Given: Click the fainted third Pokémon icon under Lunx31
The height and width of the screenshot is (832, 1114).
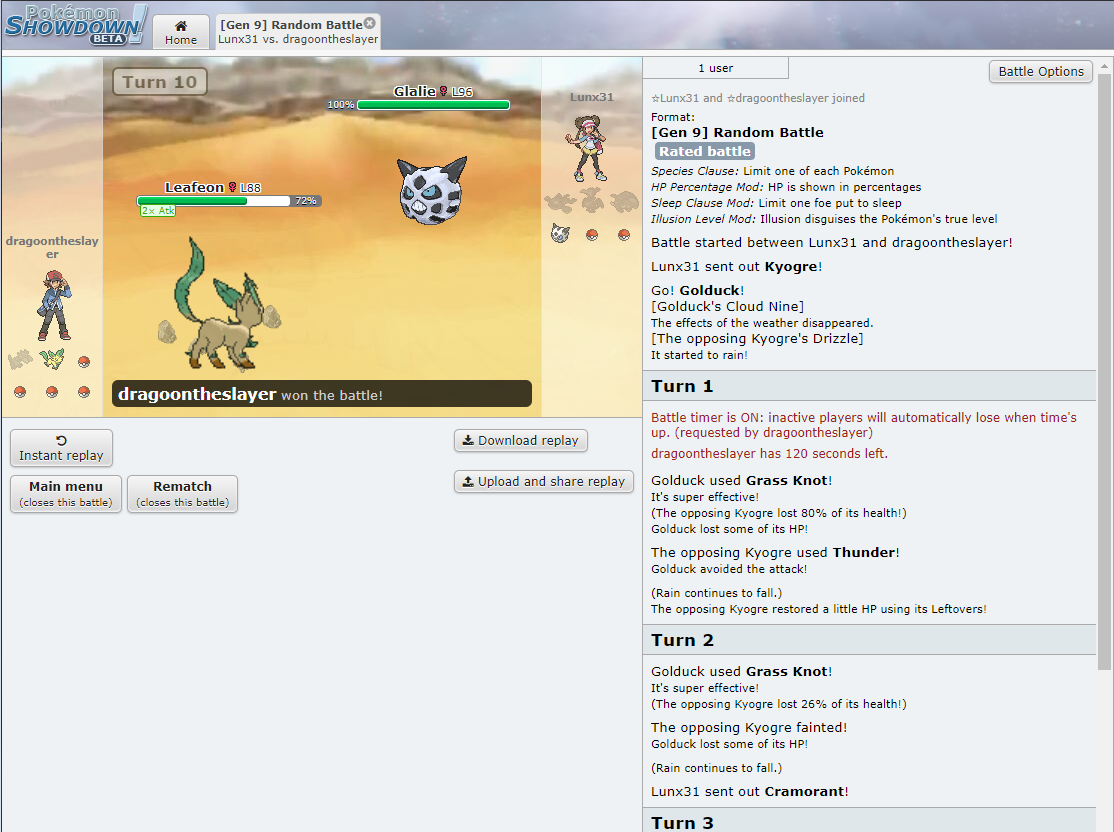Looking at the screenshot, I should (624, 202).
